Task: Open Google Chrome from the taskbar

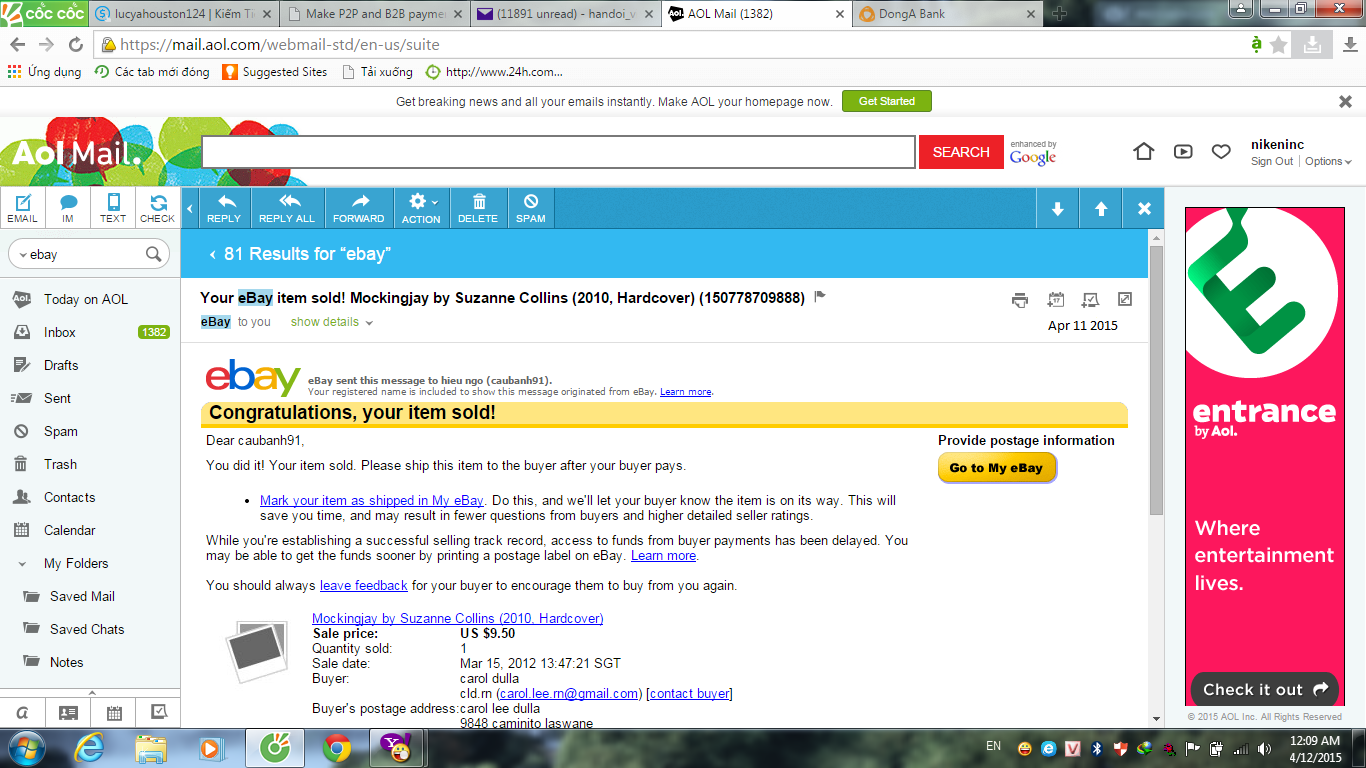Action: 337,748
